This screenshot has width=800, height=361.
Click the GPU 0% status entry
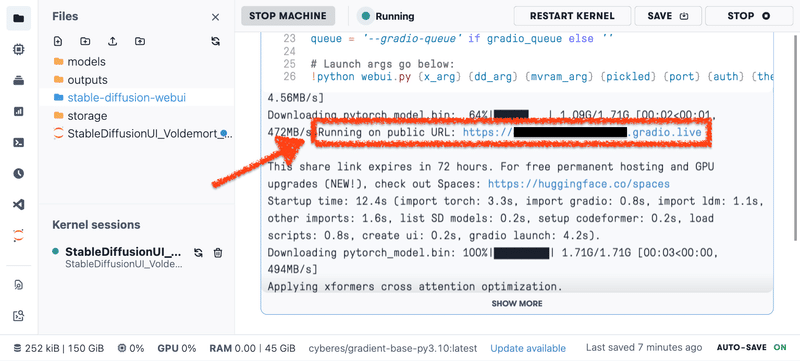(x=177, y=348)
